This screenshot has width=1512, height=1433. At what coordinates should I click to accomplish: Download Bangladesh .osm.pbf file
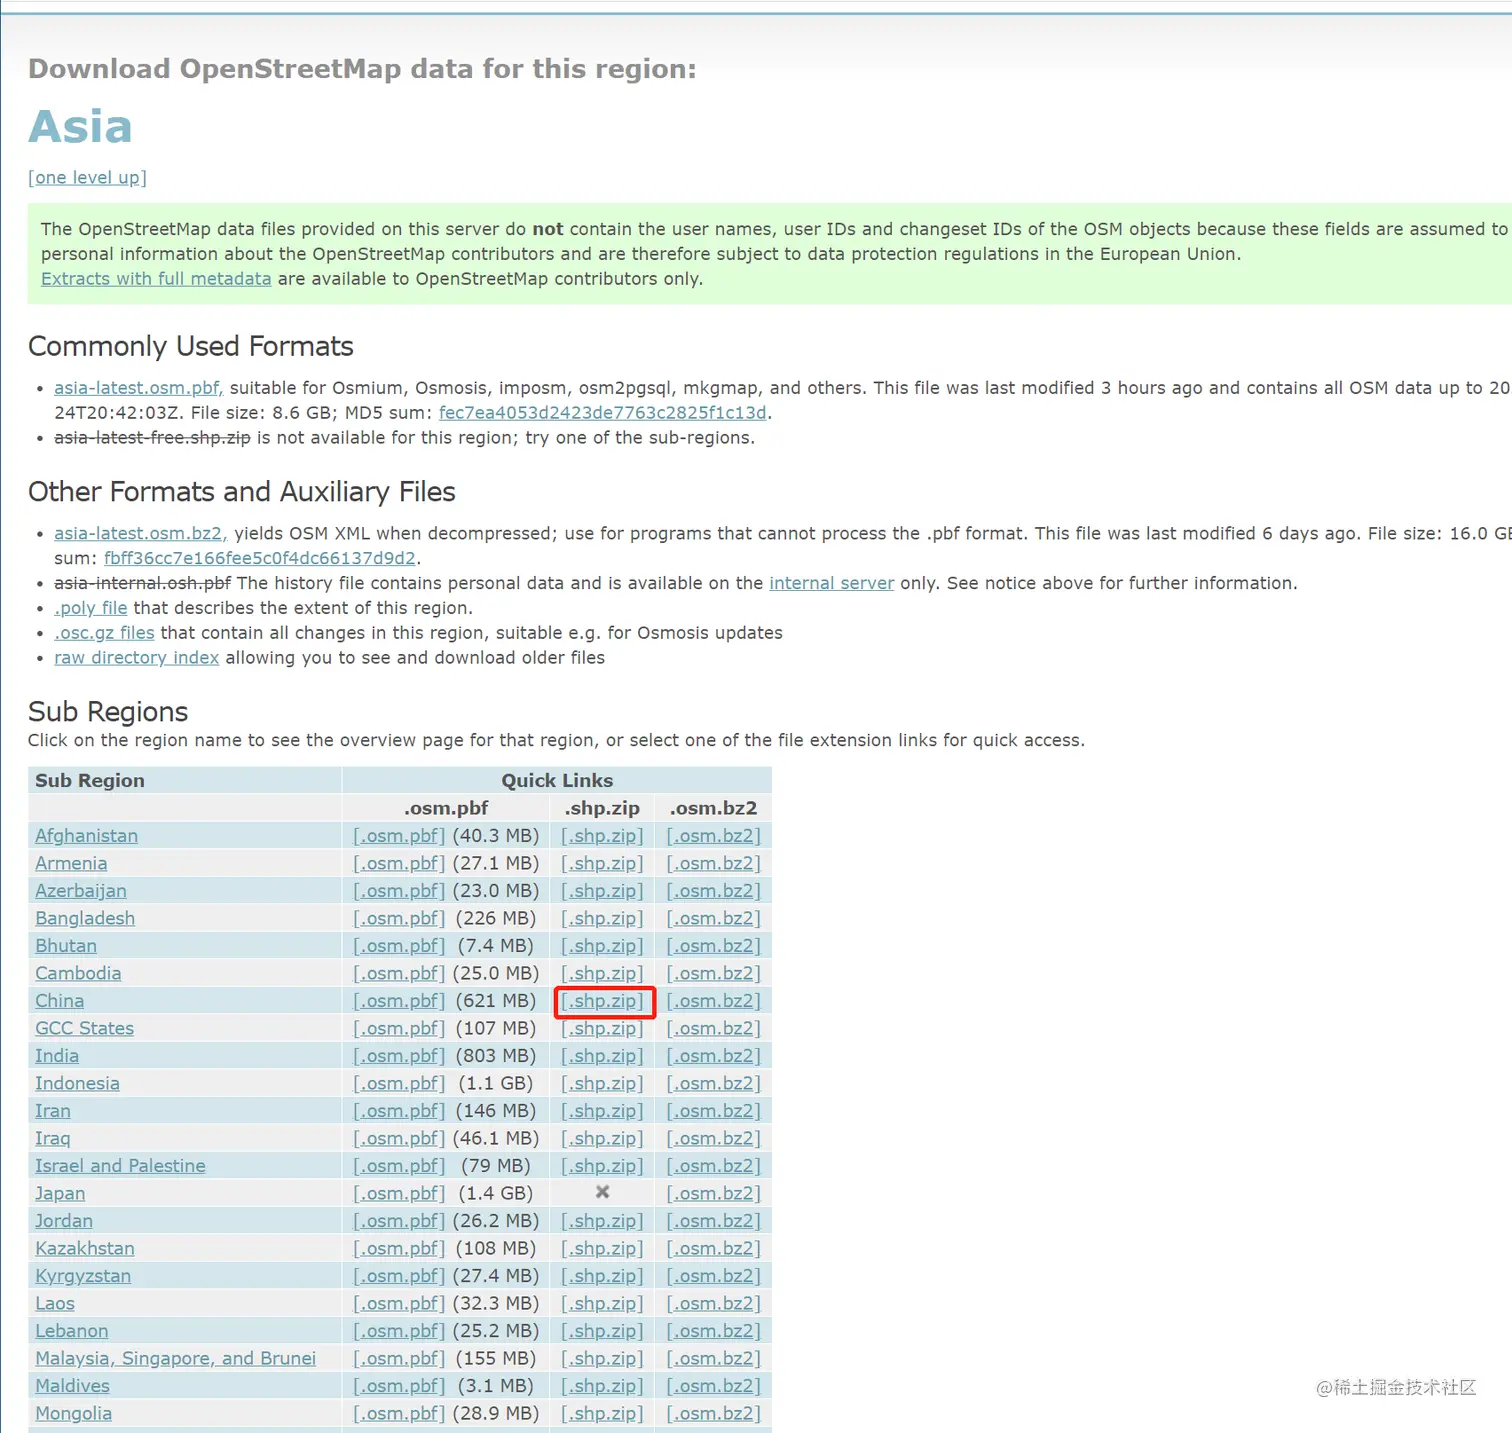[x=399, y=918]
